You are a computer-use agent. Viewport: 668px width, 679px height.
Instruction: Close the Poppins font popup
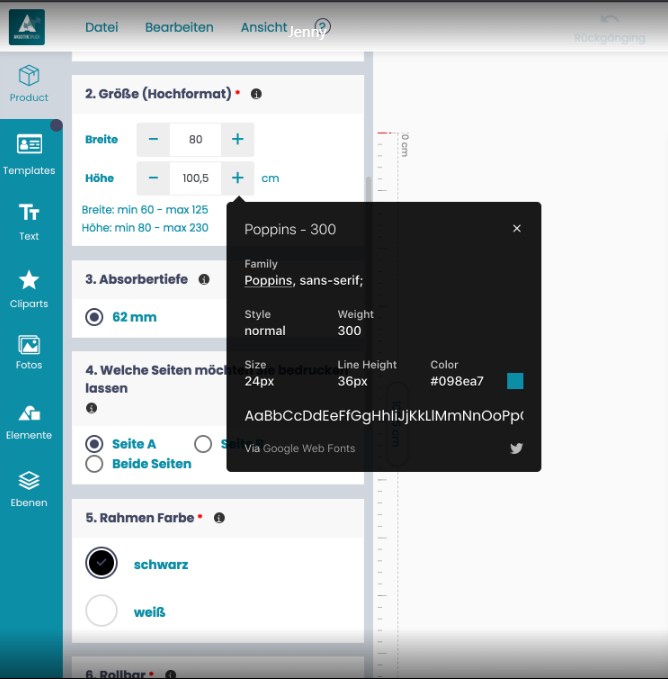tap(517, 228)
